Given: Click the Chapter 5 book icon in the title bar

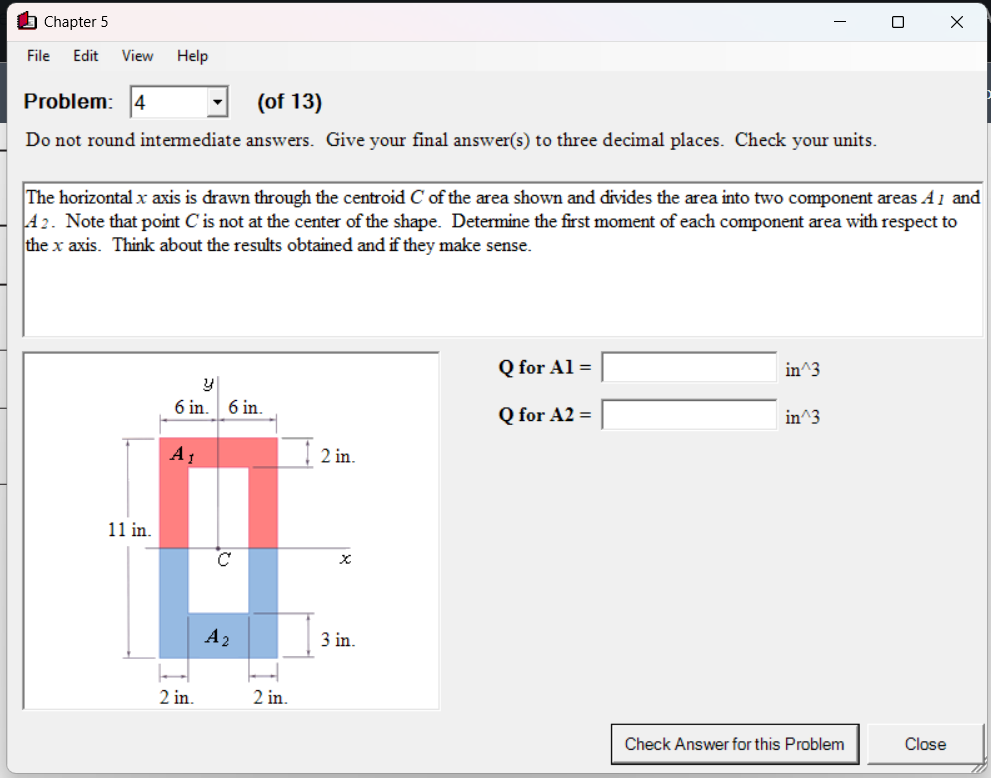Looking at the screenshot, I should (x=27, y=21).
